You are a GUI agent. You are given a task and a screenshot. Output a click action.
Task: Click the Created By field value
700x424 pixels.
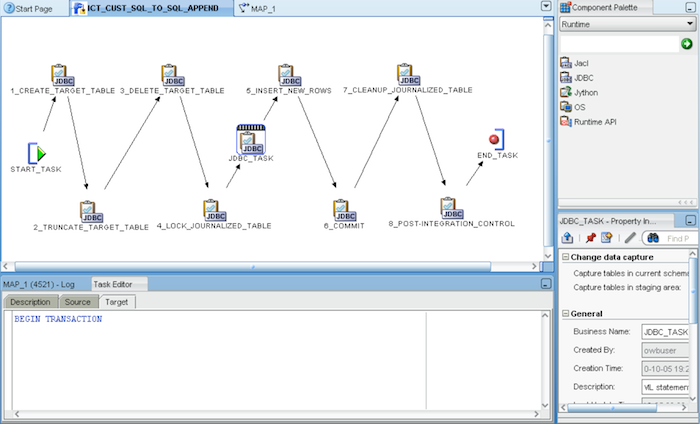coord(666,350)
